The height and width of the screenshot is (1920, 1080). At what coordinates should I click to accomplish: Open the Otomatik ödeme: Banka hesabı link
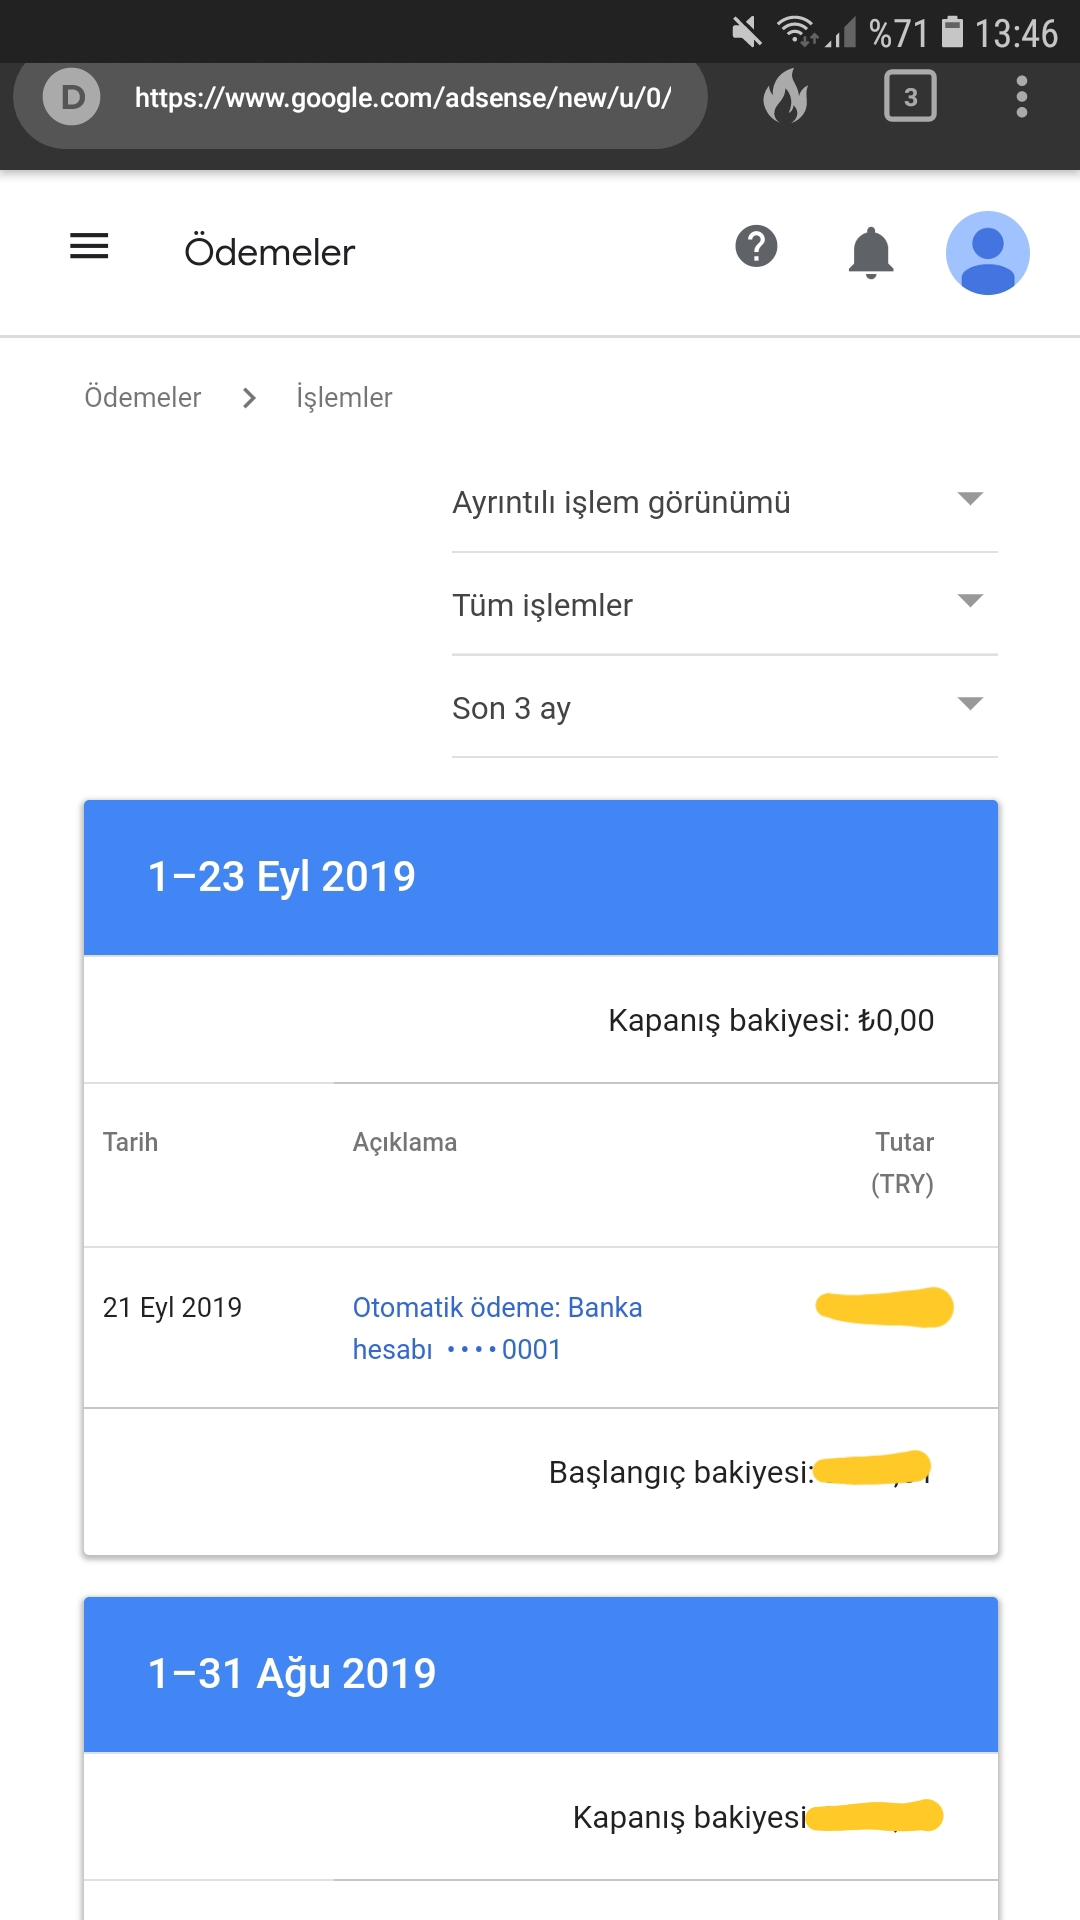tap(497, 1328)
